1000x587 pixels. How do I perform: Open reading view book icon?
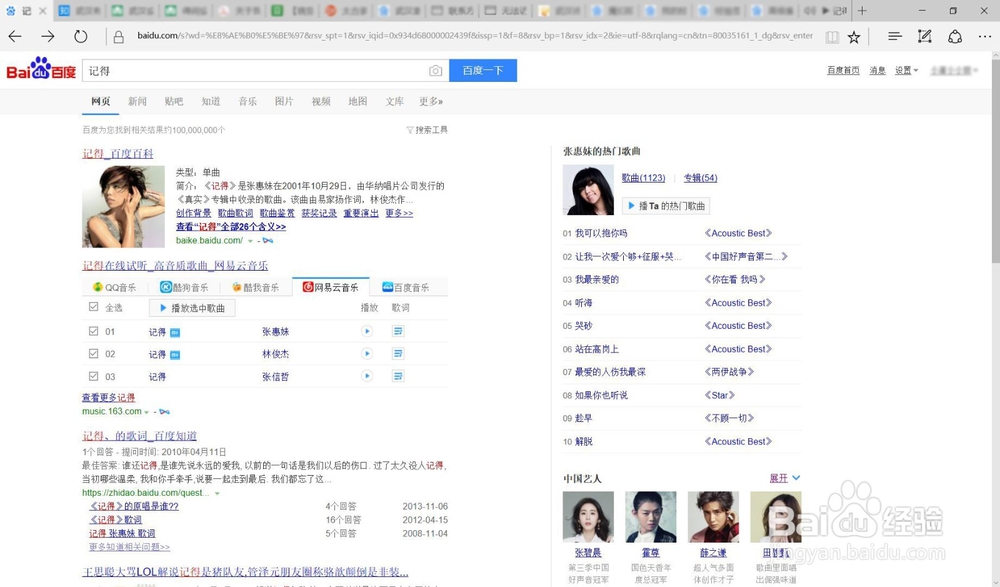pyautogui.click(x=832, y=37)
